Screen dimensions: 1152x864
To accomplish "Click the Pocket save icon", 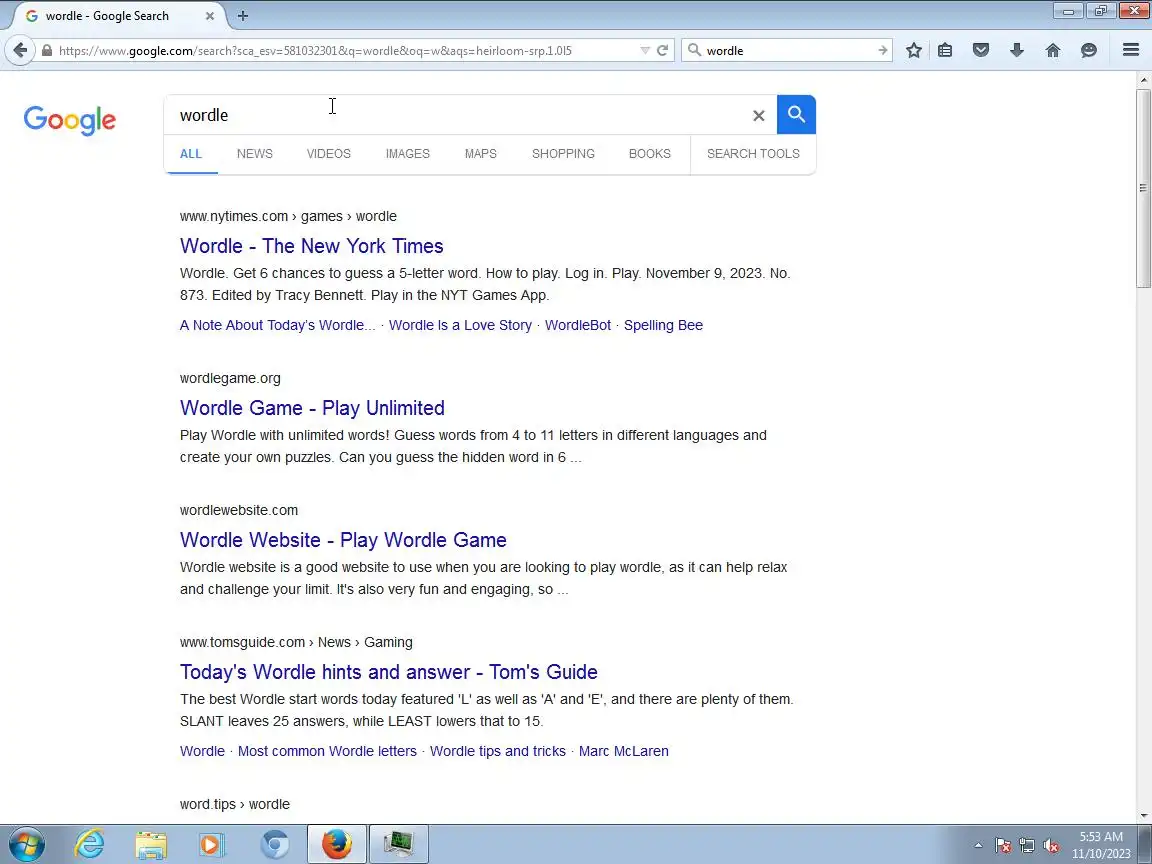I will [x=981, y=50].
